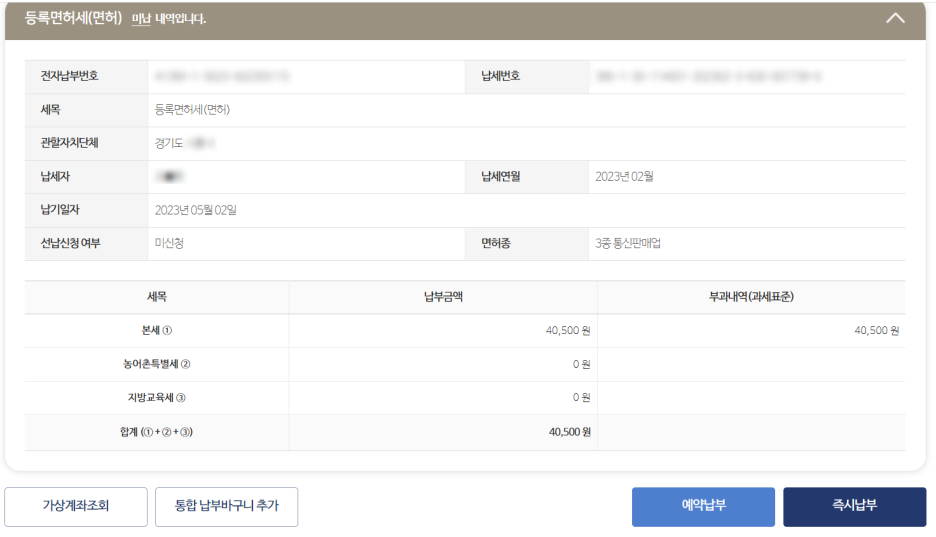Click the 납부금액 column header
Image resolution: width=936 pixels, height=537 pixels.
pos(443,297)
